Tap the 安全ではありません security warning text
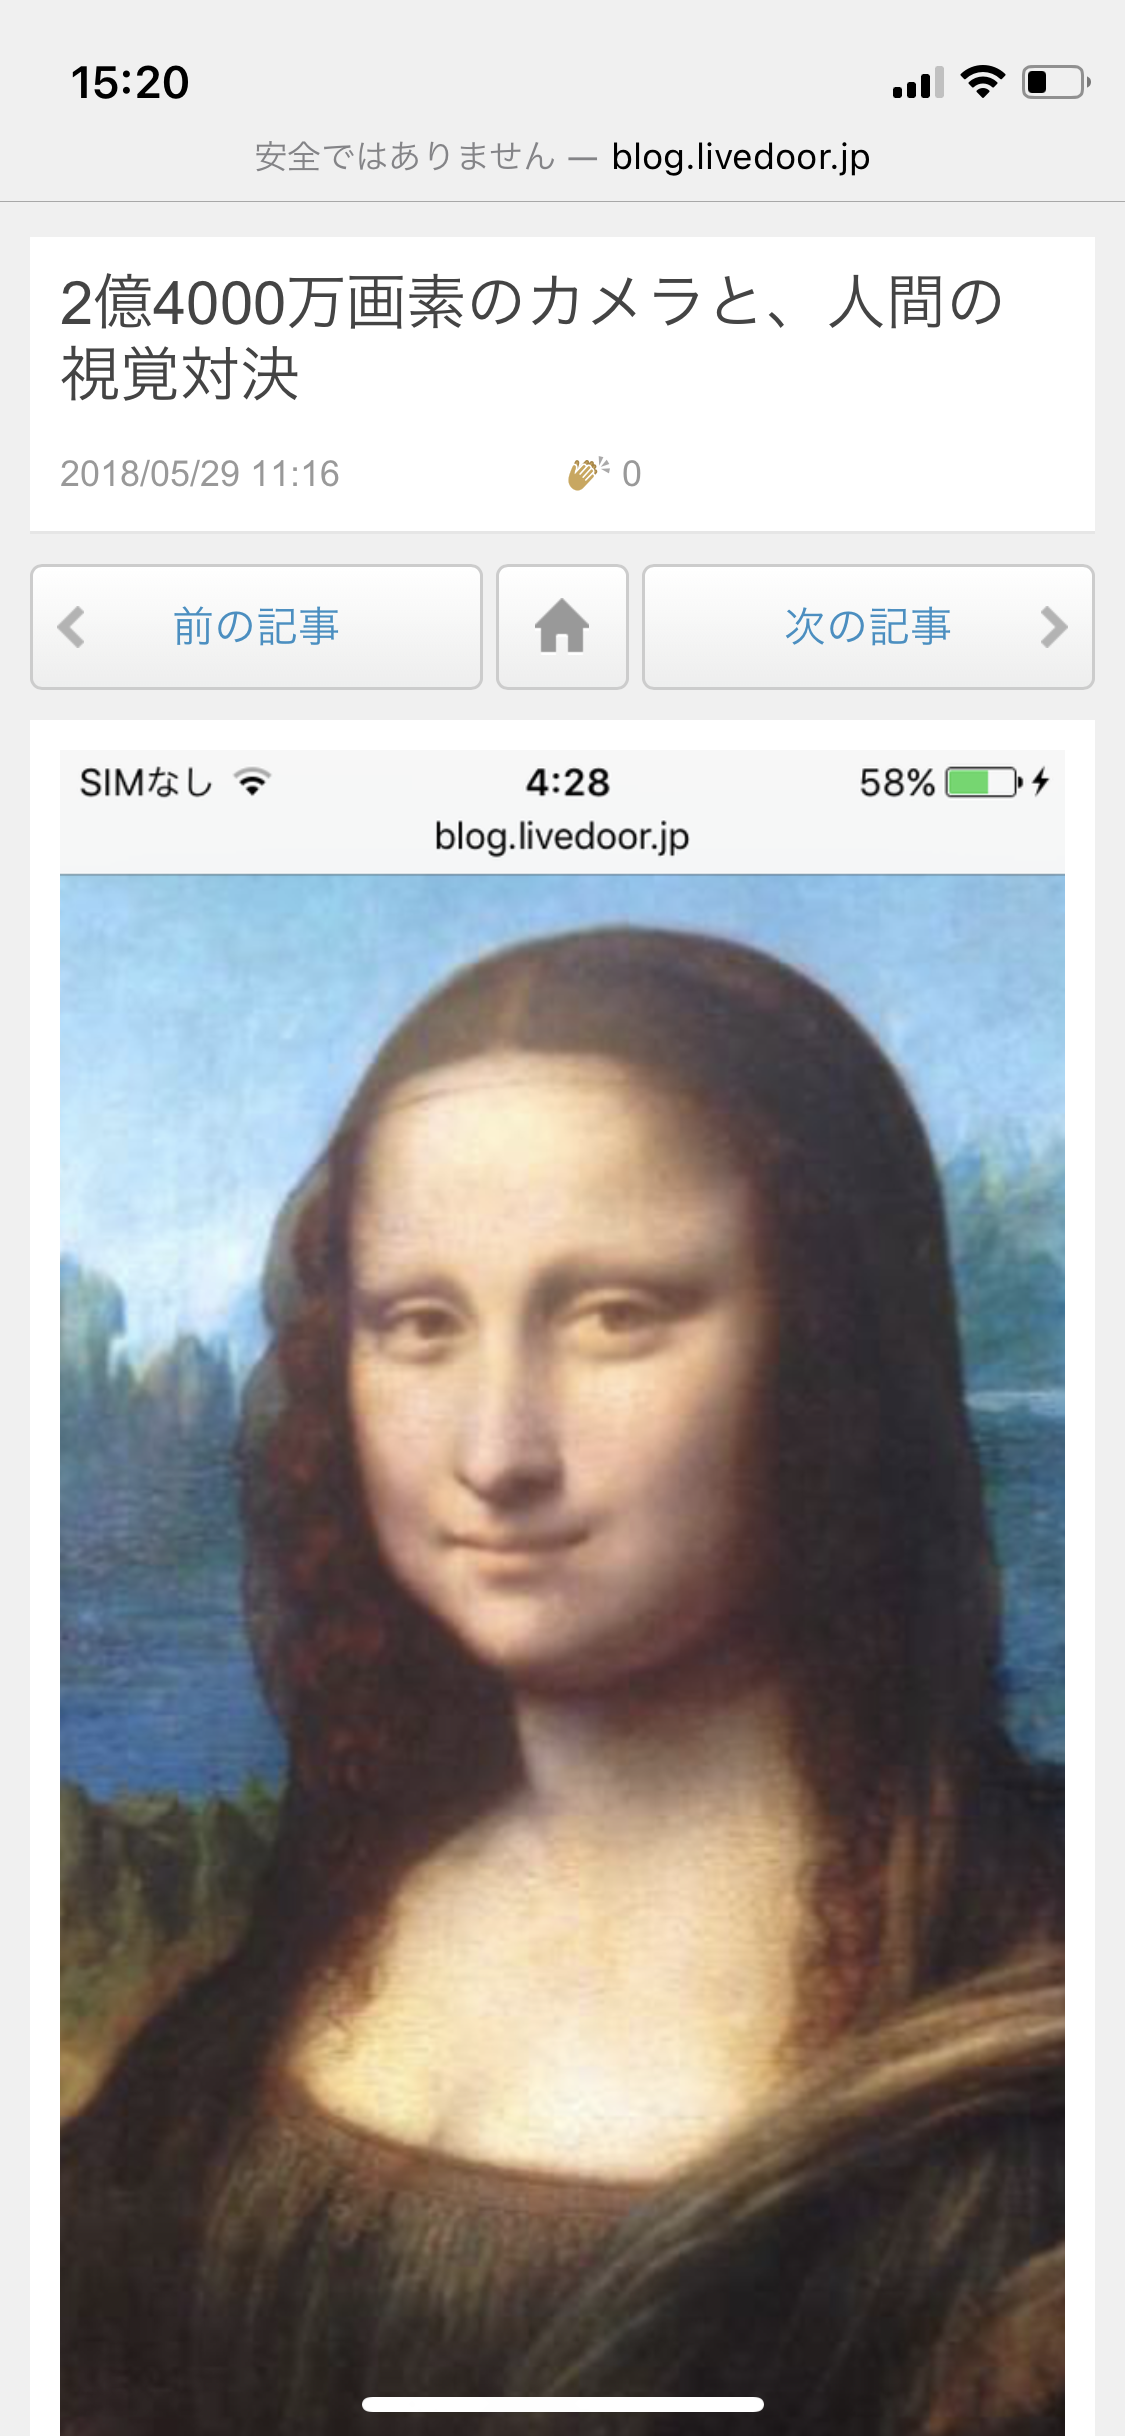Screen dimensions: 1125x2436 tap(405, 157)
